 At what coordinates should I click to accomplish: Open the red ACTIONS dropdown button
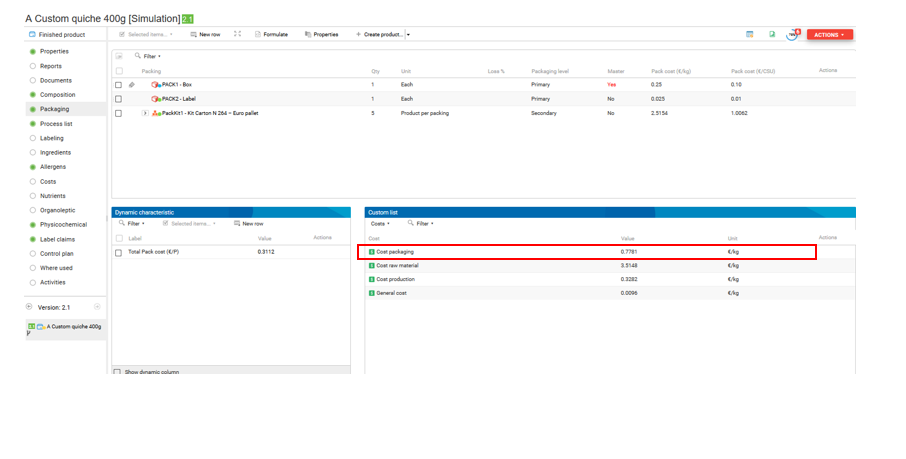pos(830,35)
